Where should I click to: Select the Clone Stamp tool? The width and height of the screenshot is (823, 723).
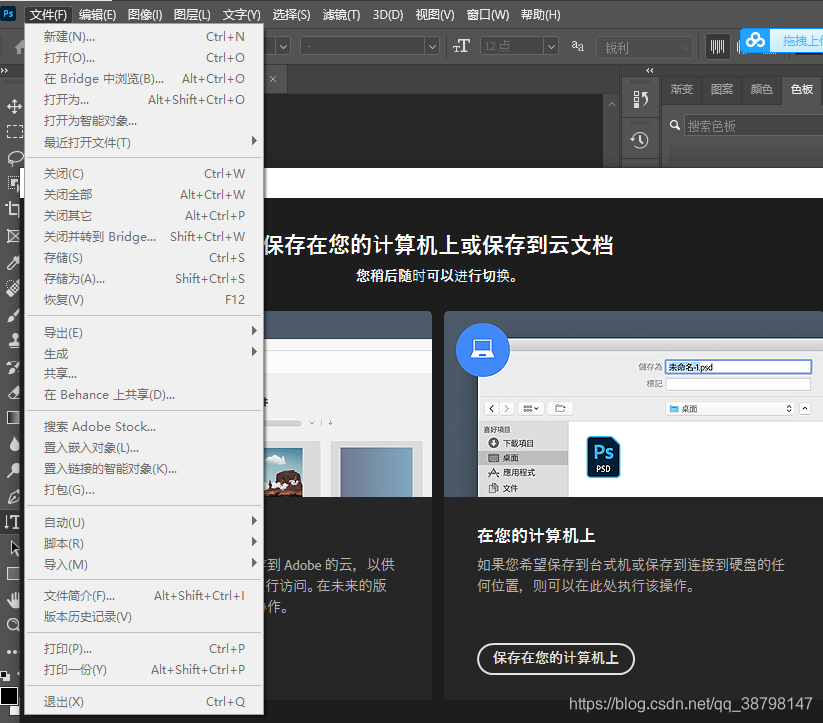pos(13,340)
